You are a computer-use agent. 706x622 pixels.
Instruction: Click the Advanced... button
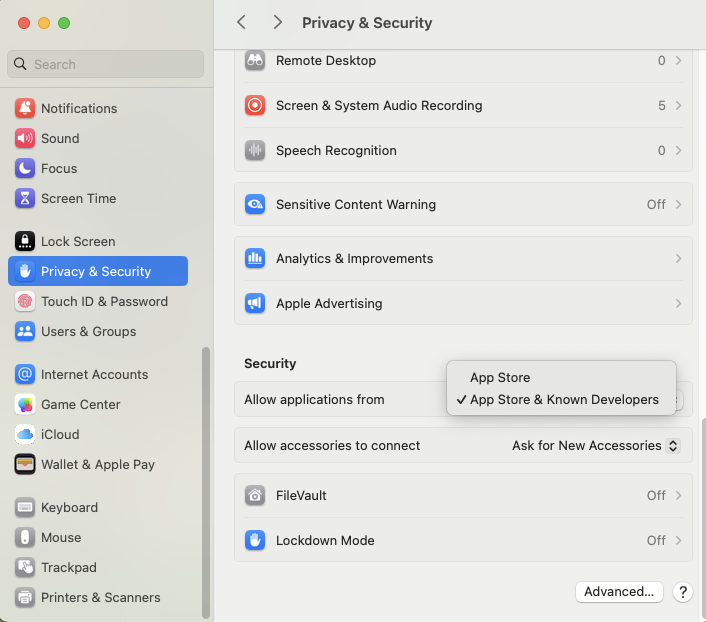(619, 591)
